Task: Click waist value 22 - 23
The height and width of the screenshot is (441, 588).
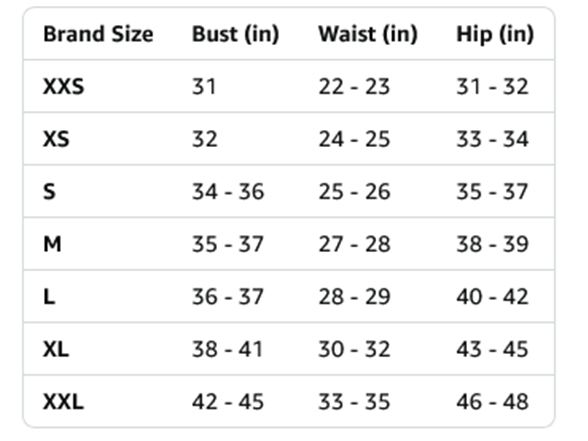Action: click(x=354, y=87)
